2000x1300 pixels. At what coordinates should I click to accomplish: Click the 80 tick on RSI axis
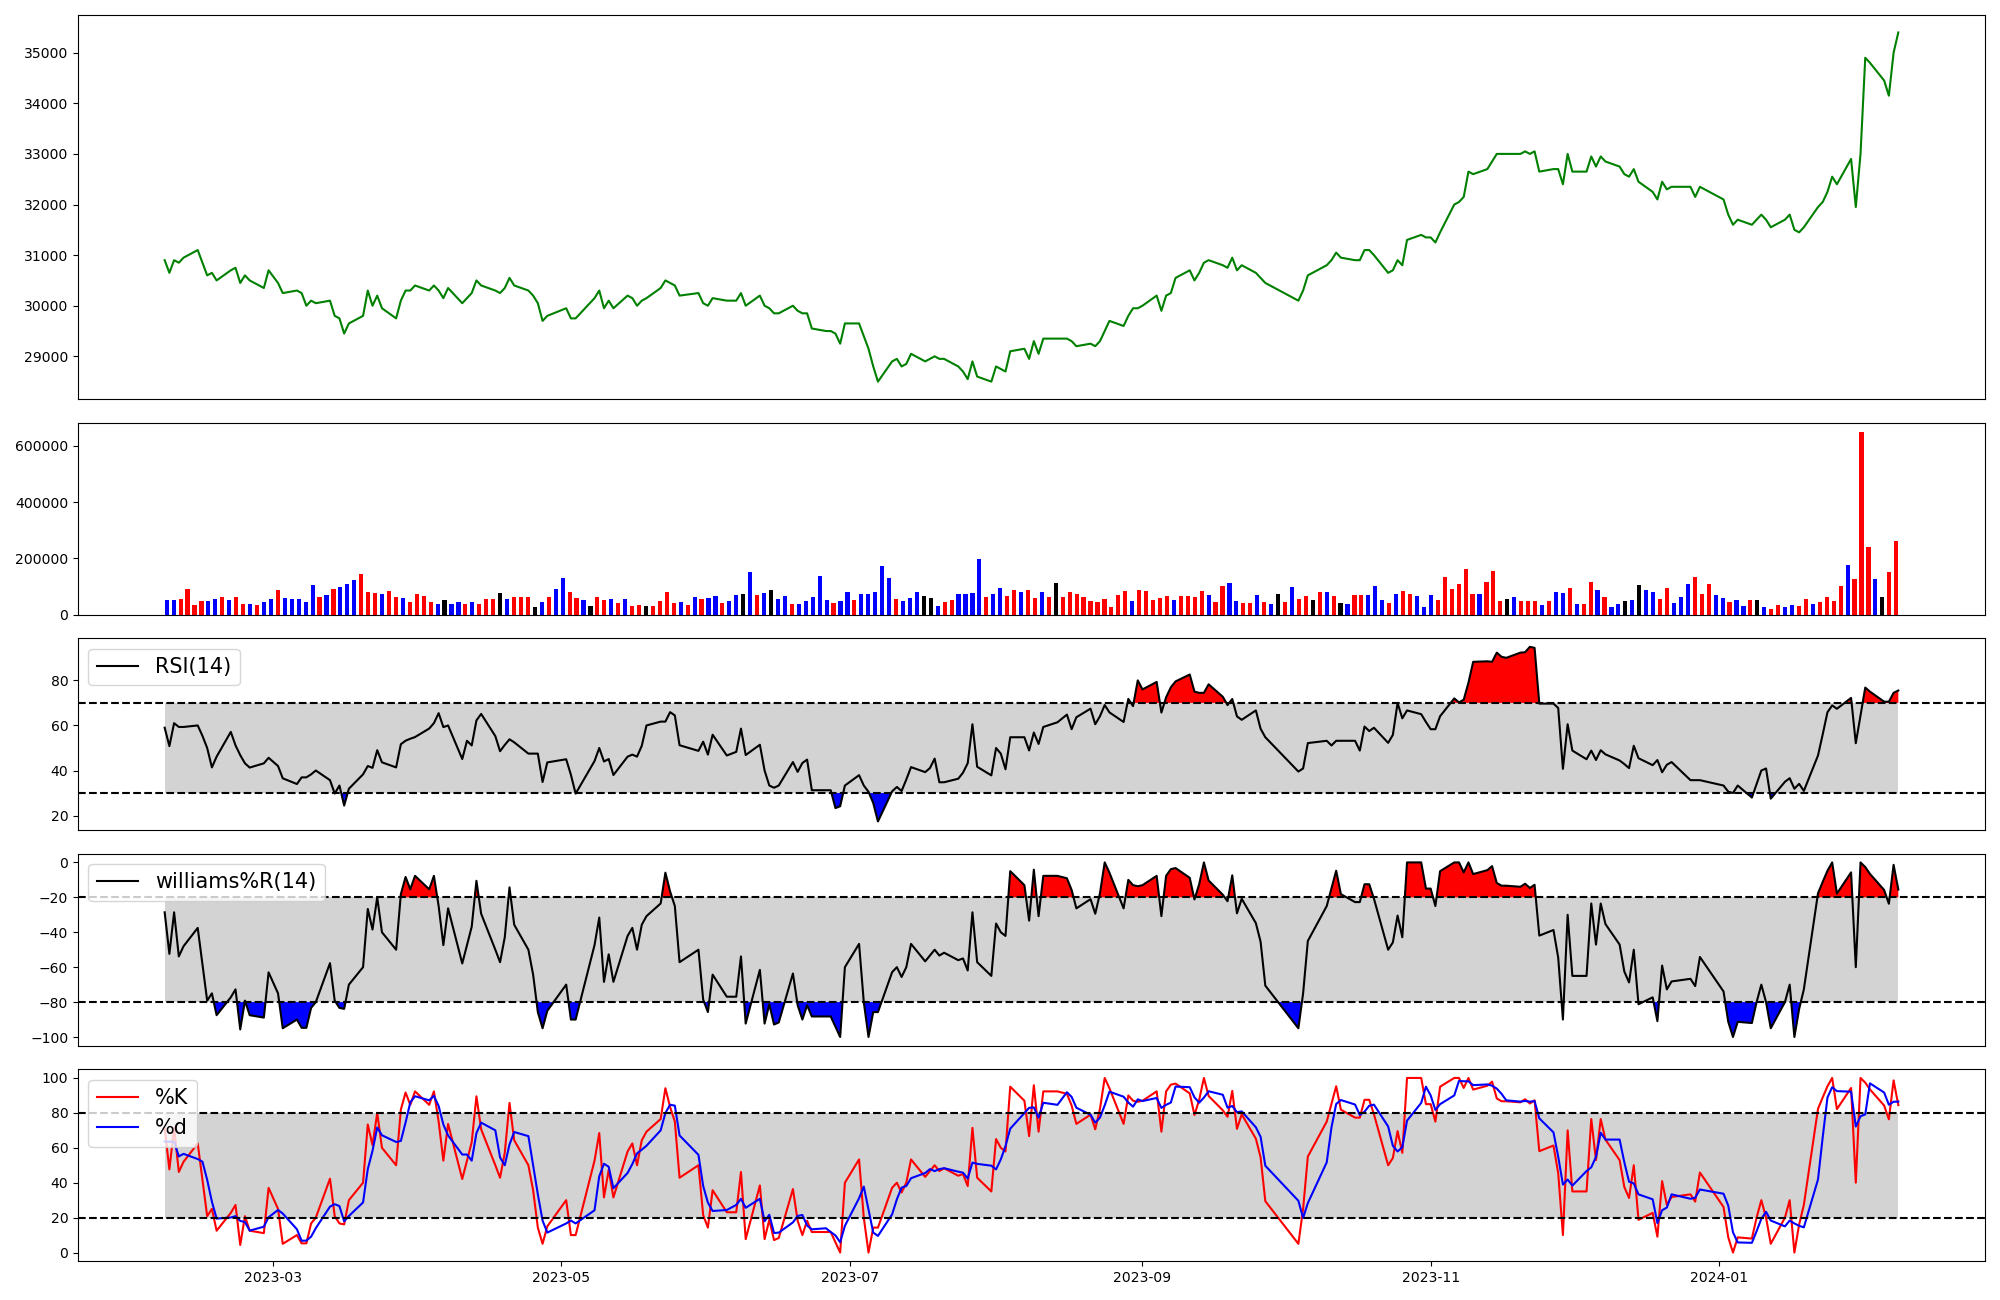(60, 681)
